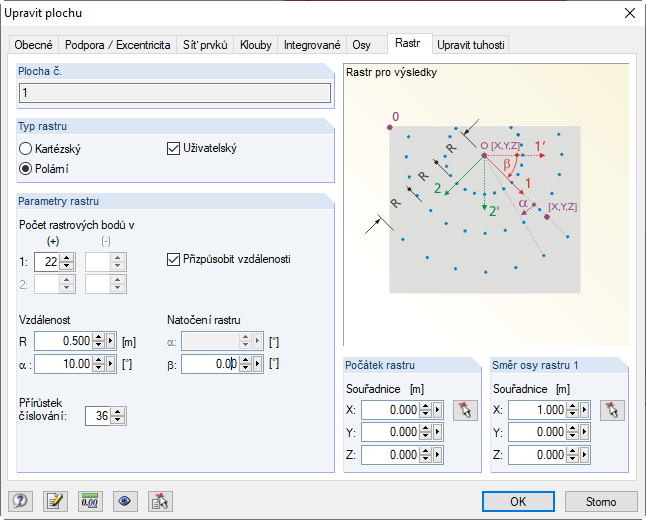
Task: Select the Rastr tab
Action: coord(408,43)
